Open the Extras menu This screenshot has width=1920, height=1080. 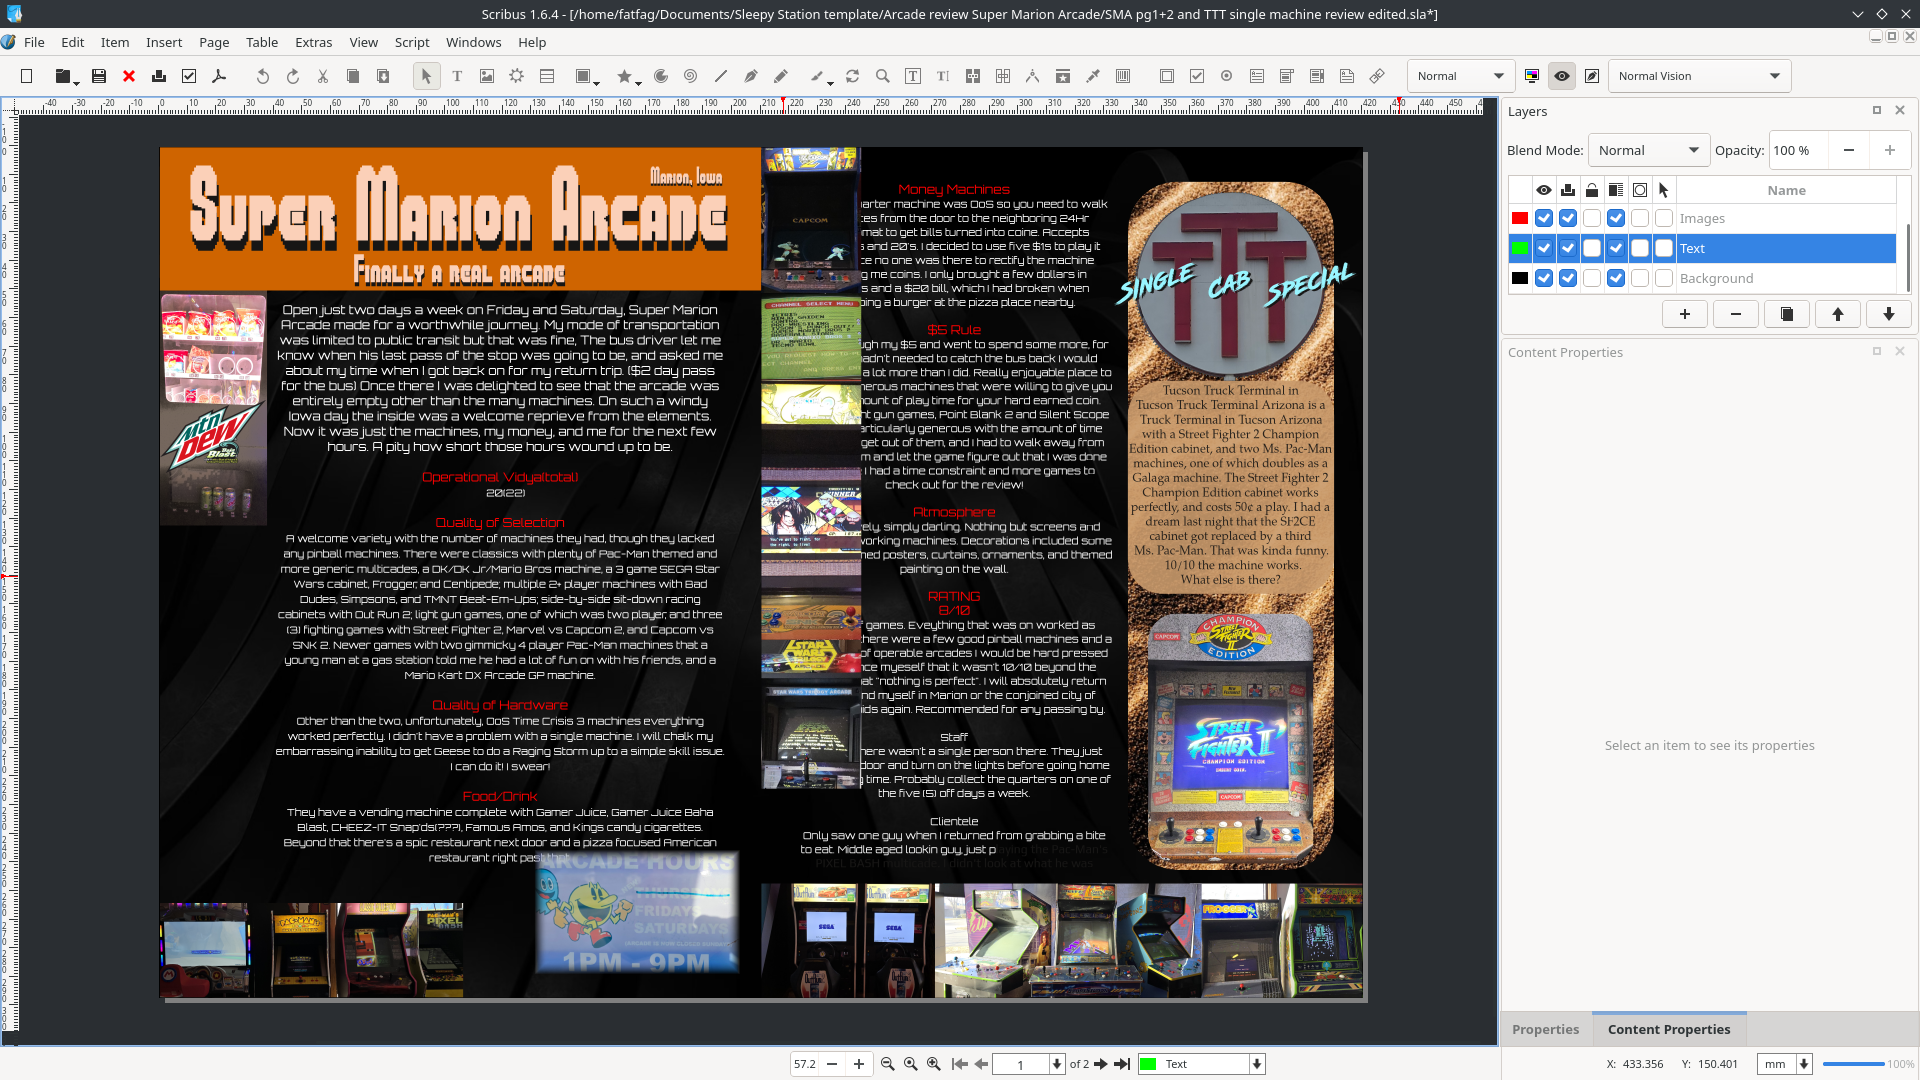(x=313, y=42)
